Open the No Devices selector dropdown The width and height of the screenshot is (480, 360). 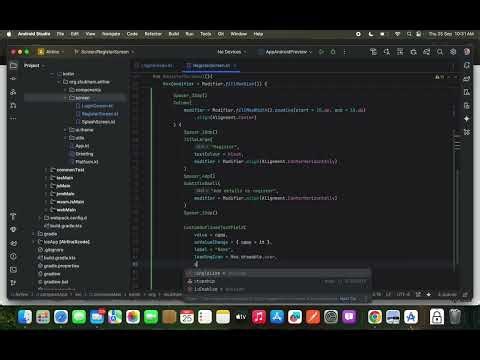pos(232,52)
